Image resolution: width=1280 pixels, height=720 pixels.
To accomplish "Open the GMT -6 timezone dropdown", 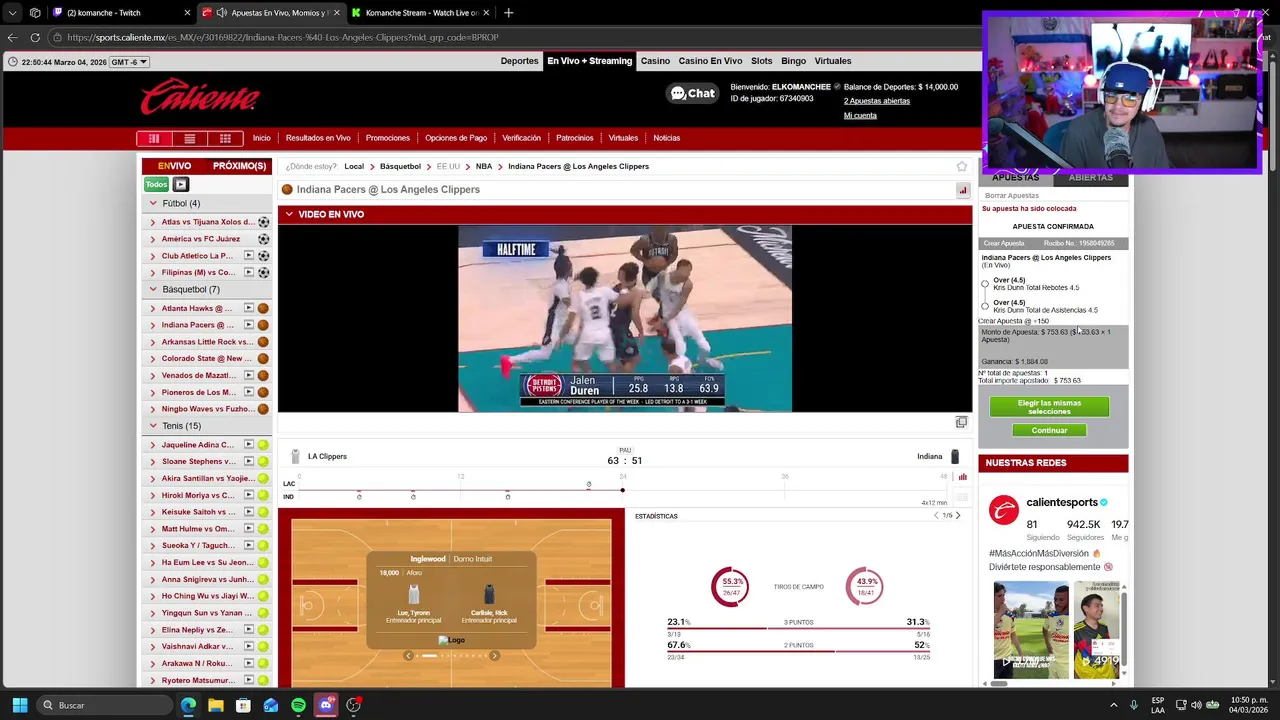I will click(129, 62).
